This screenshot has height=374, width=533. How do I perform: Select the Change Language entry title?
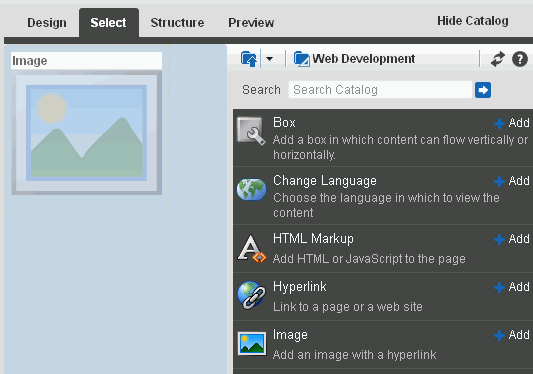325,181
